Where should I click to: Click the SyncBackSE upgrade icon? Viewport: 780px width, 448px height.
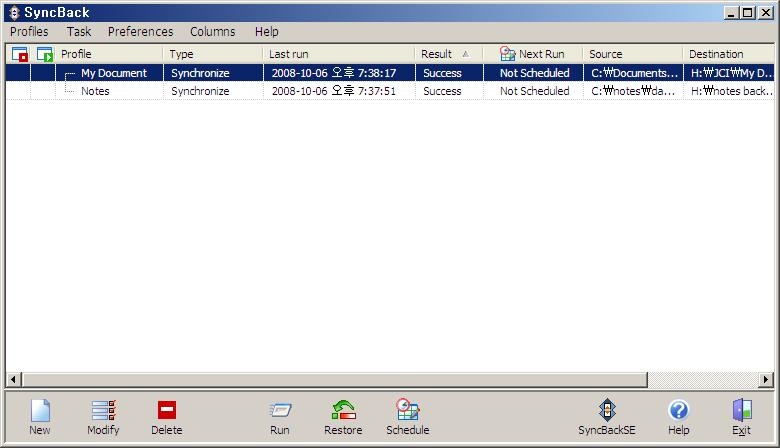point(607,410)
